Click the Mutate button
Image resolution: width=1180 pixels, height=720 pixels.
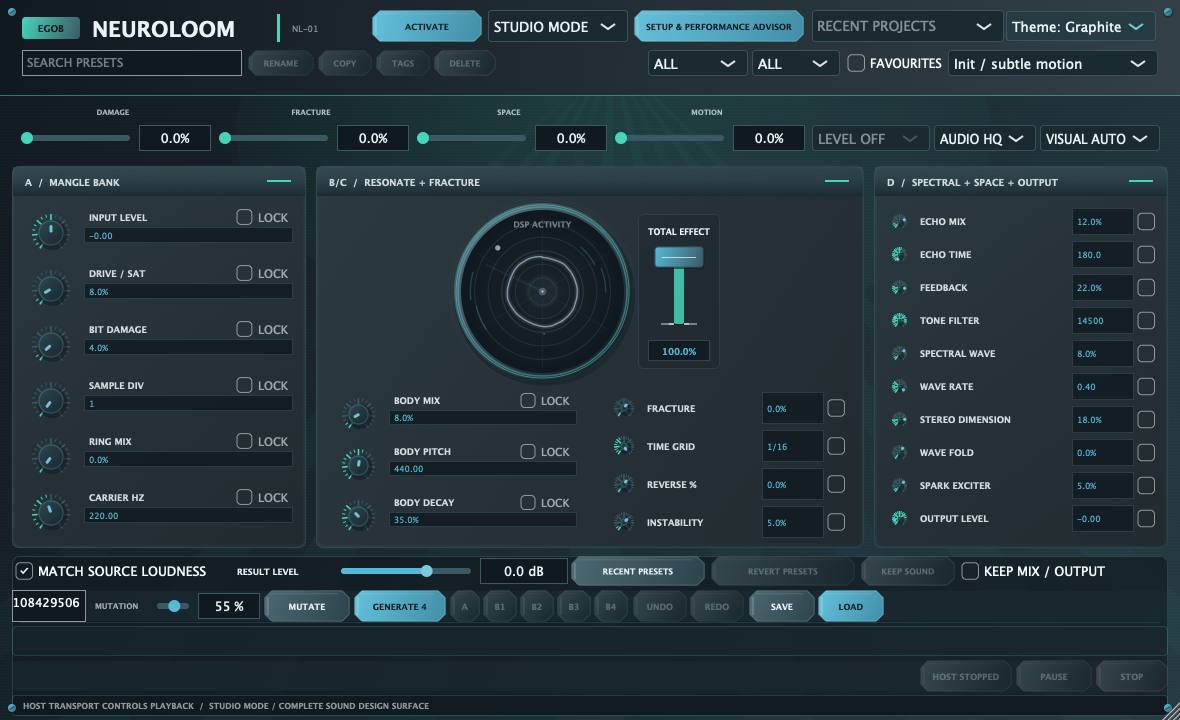307,606
